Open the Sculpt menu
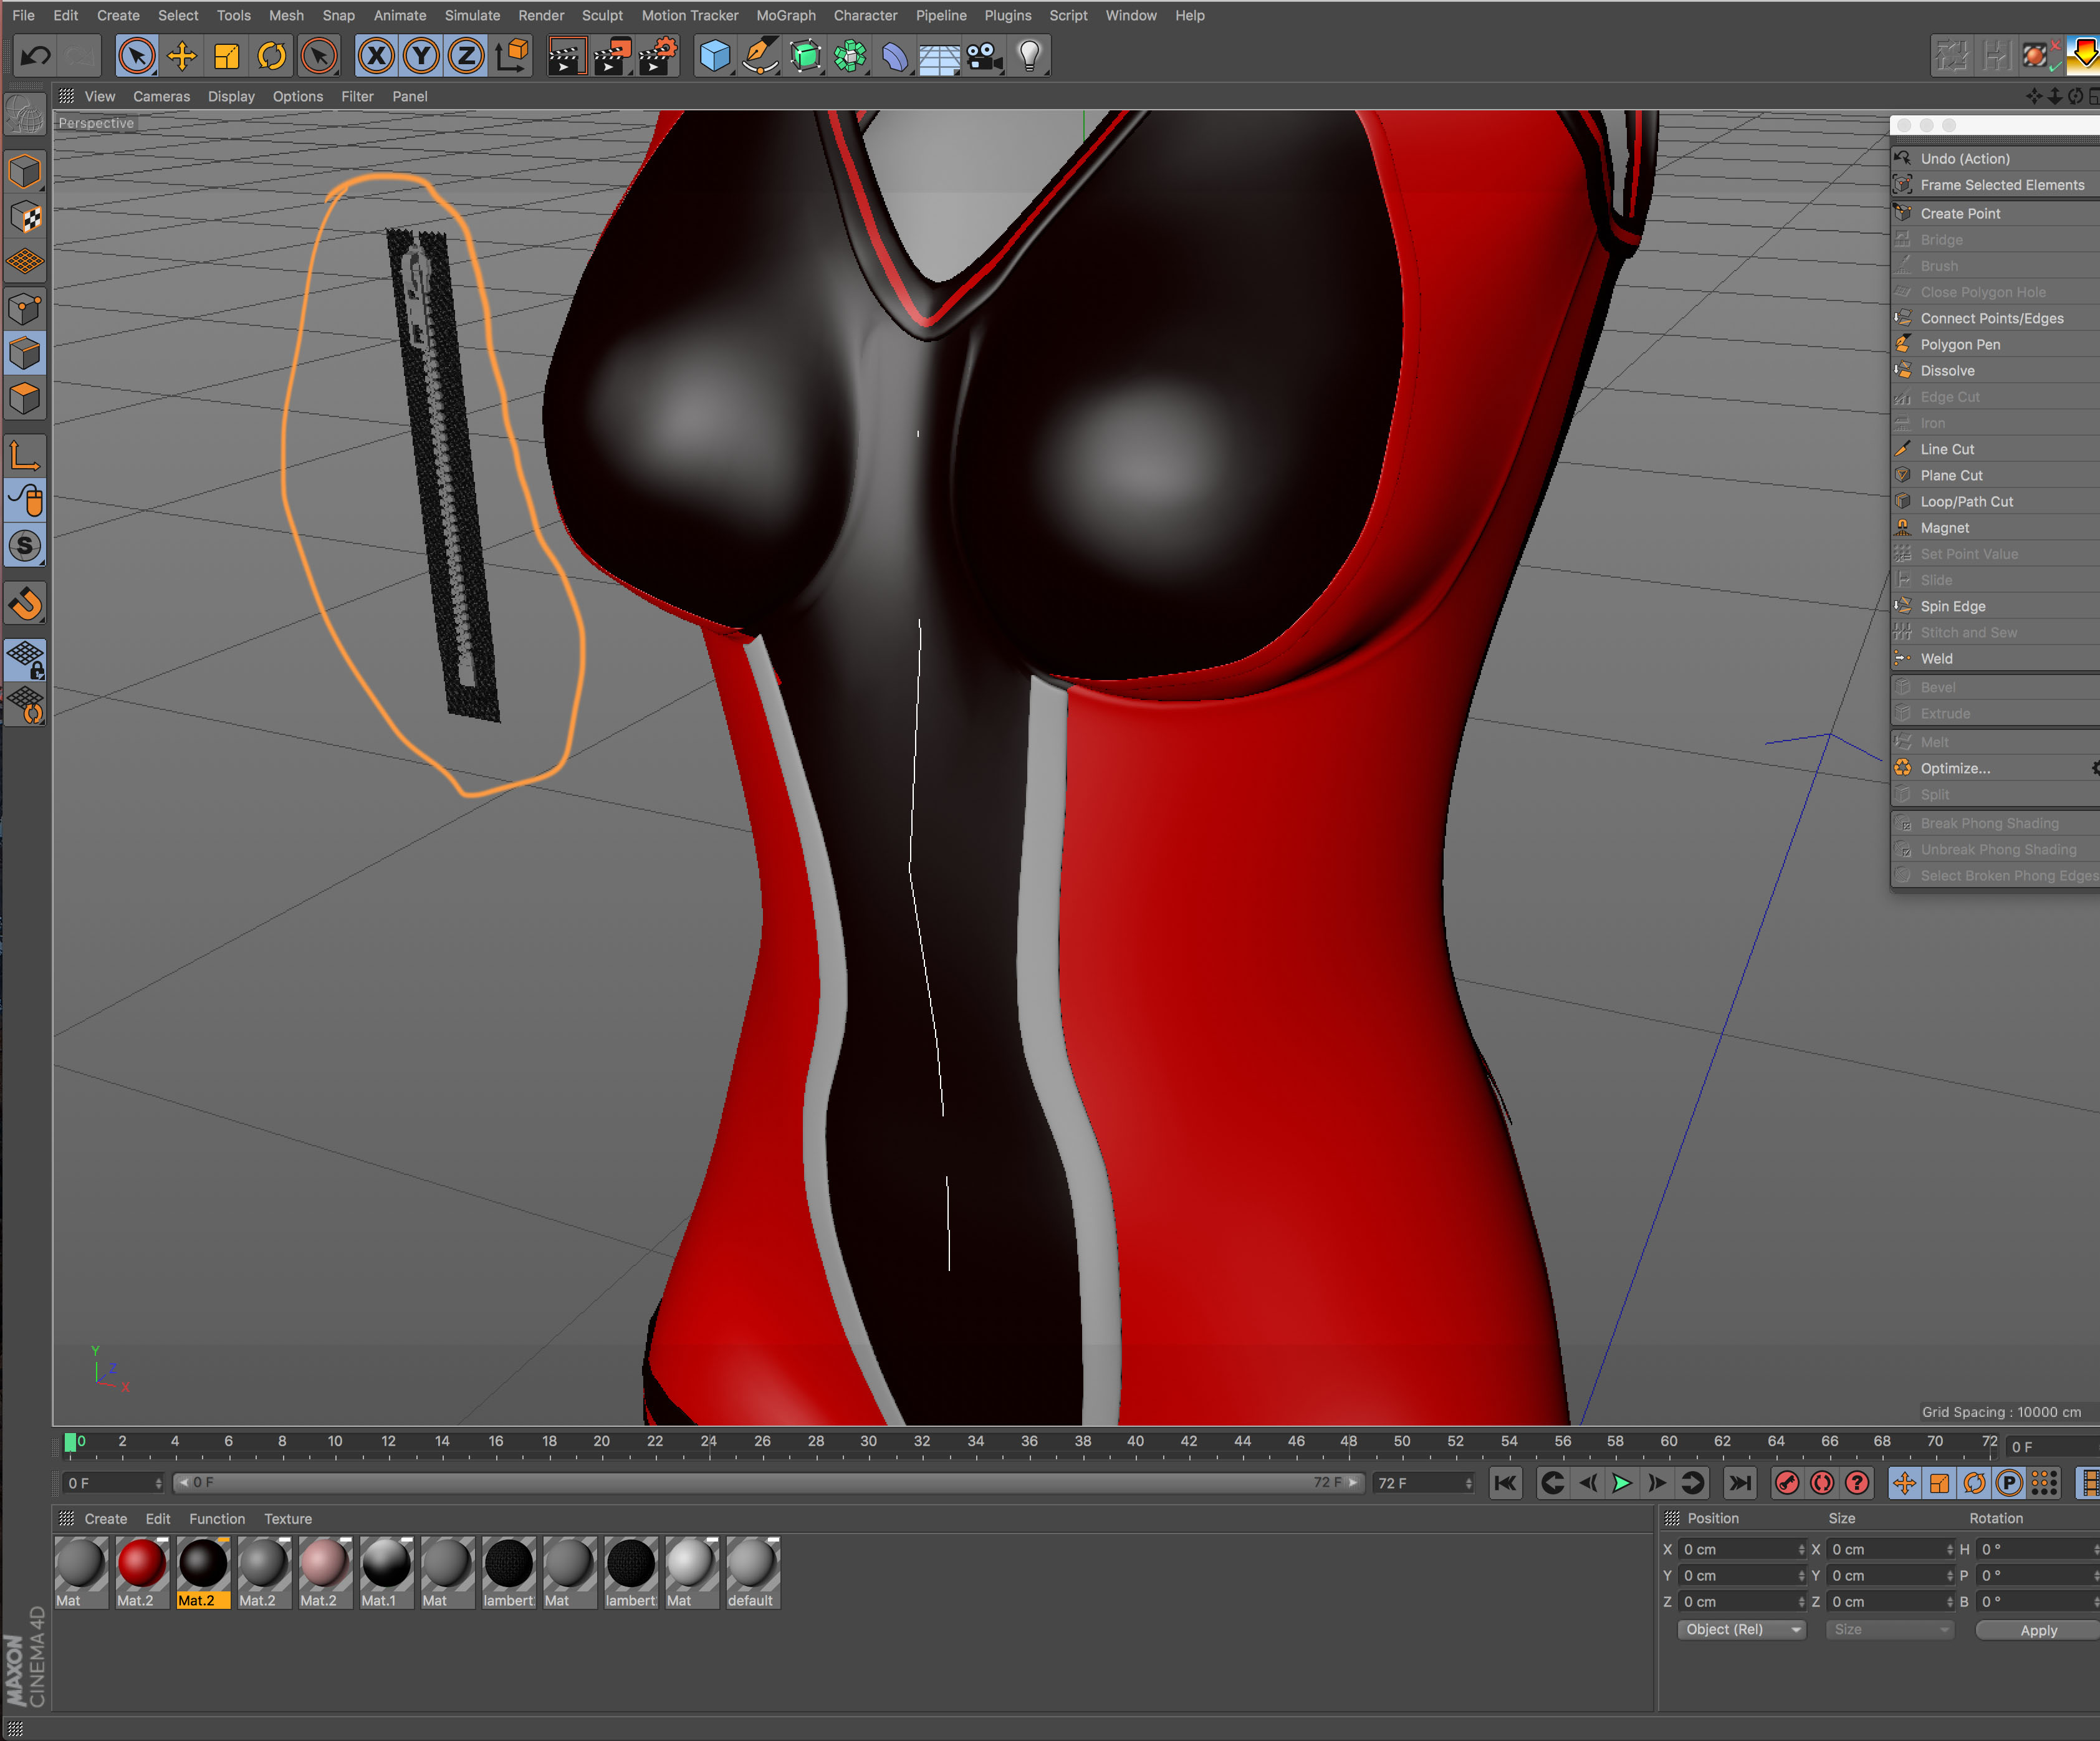The width and height of the screenshot is (2100, 1741). pyautogui.click(x=602, y=15)
